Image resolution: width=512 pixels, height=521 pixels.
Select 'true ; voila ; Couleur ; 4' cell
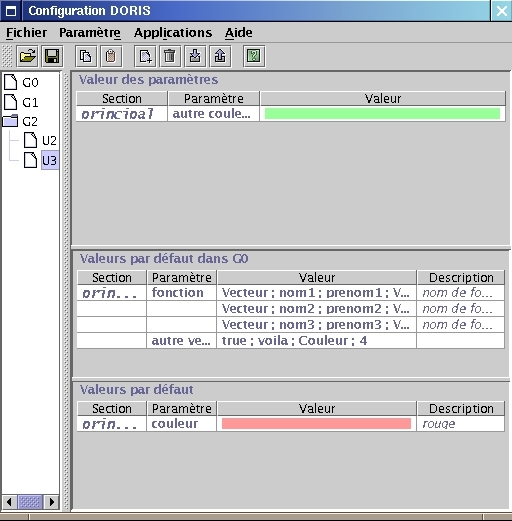coord(317,341)
